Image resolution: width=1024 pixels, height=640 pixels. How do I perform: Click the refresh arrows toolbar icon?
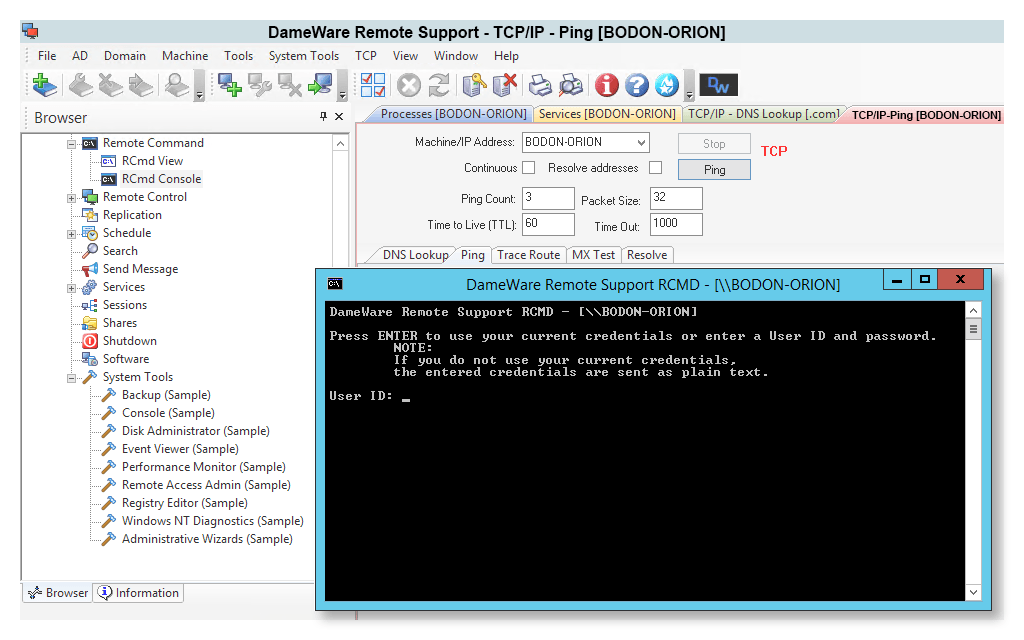(438, 85)
